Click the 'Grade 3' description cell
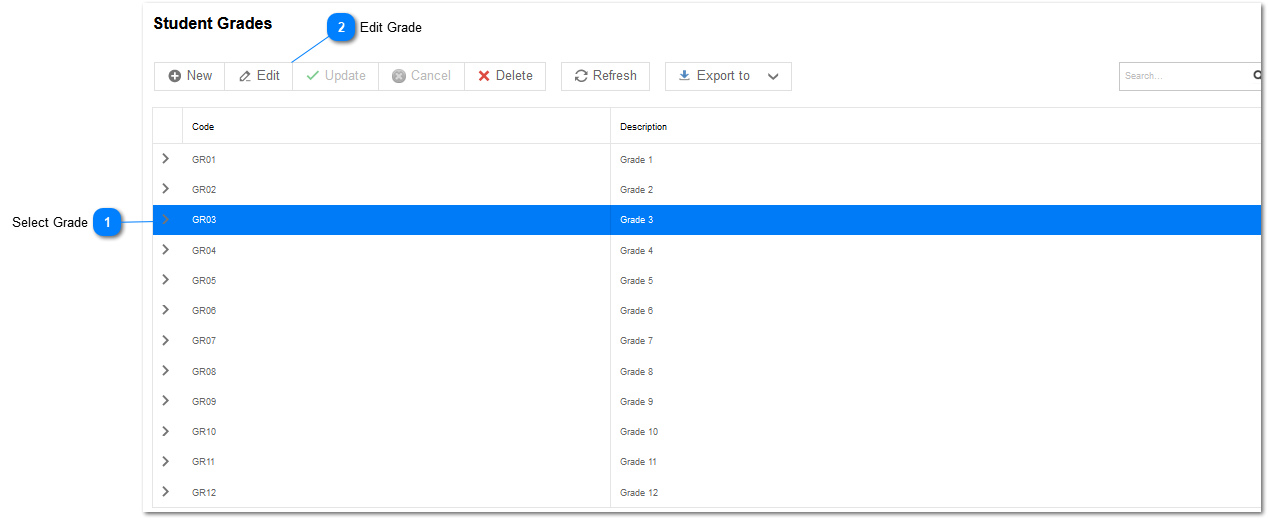Image resolution: width=1269 pixels, height=520 pixels. click(x=936, y=220)
